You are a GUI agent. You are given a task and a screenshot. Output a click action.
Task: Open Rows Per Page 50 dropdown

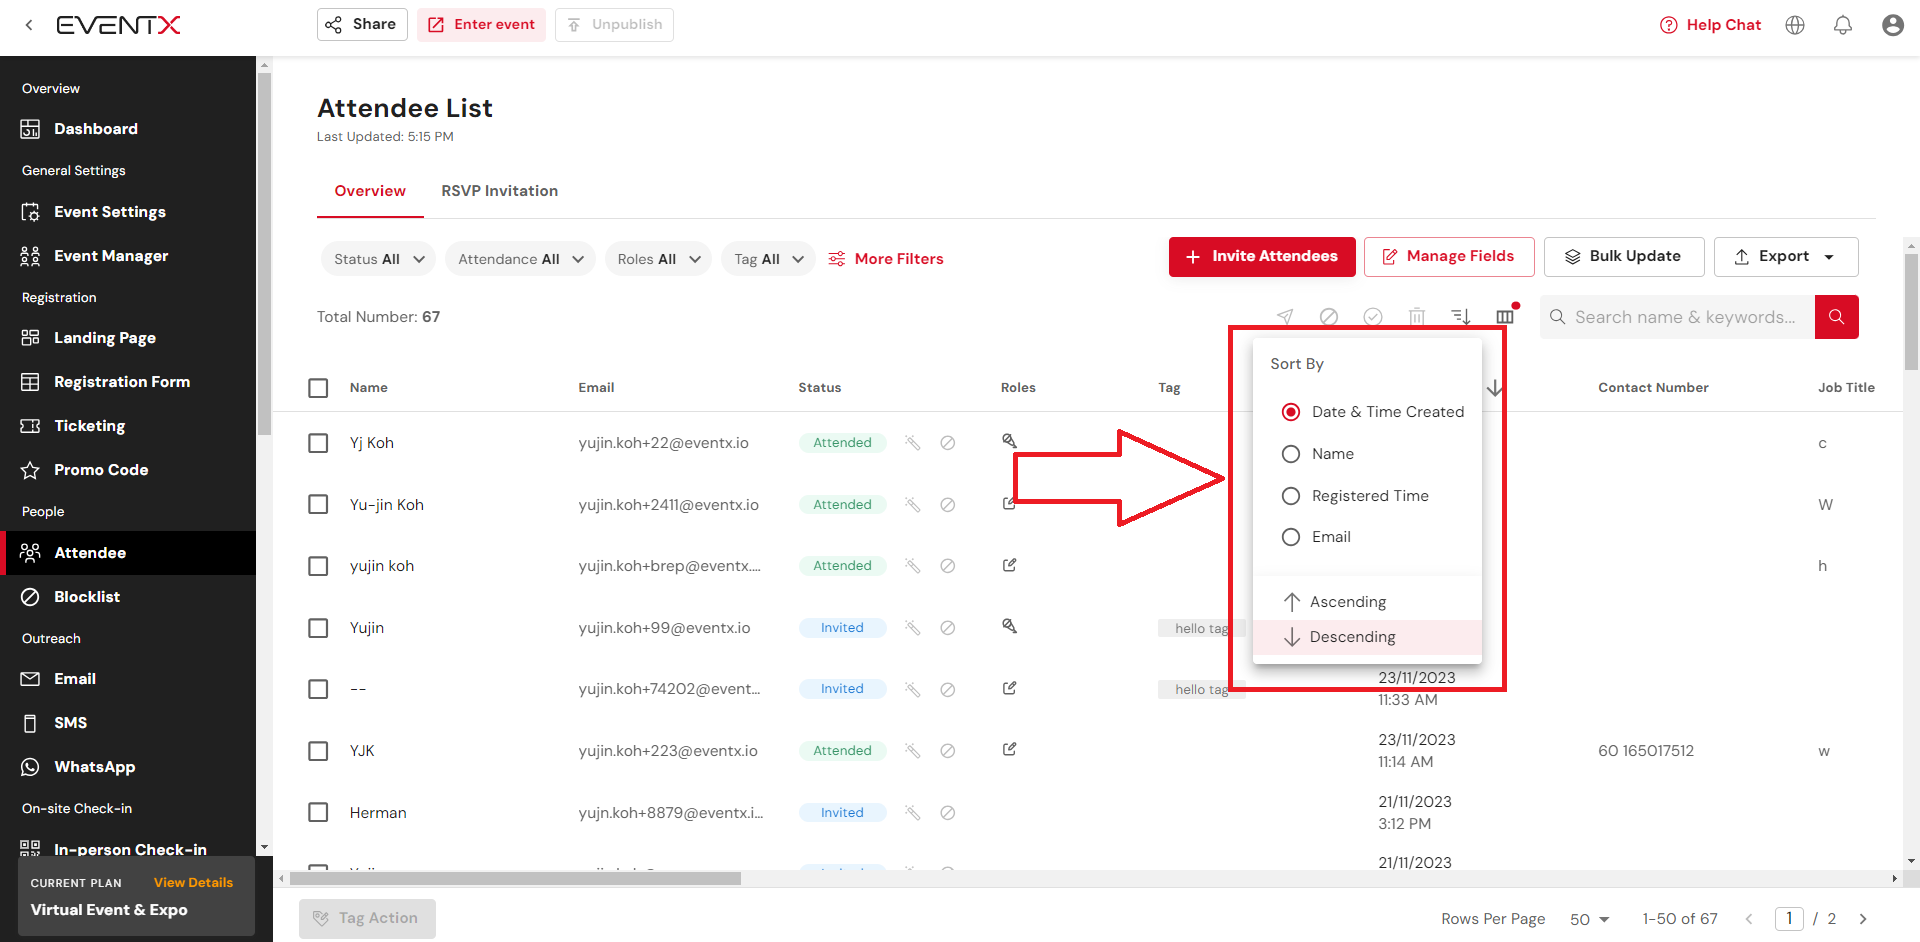click(x=1589, y=919)
